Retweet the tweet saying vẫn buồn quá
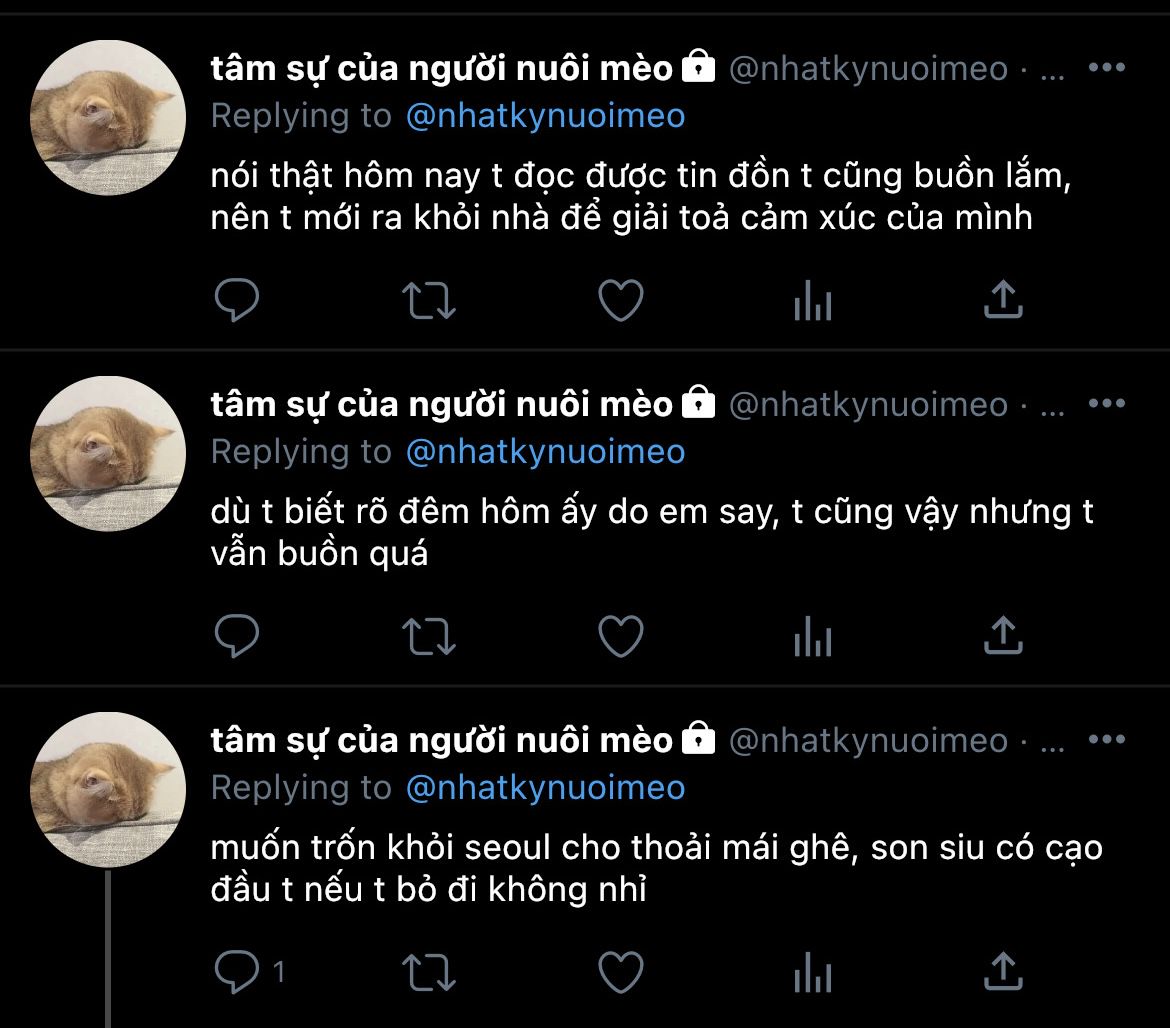 (428, 635)
